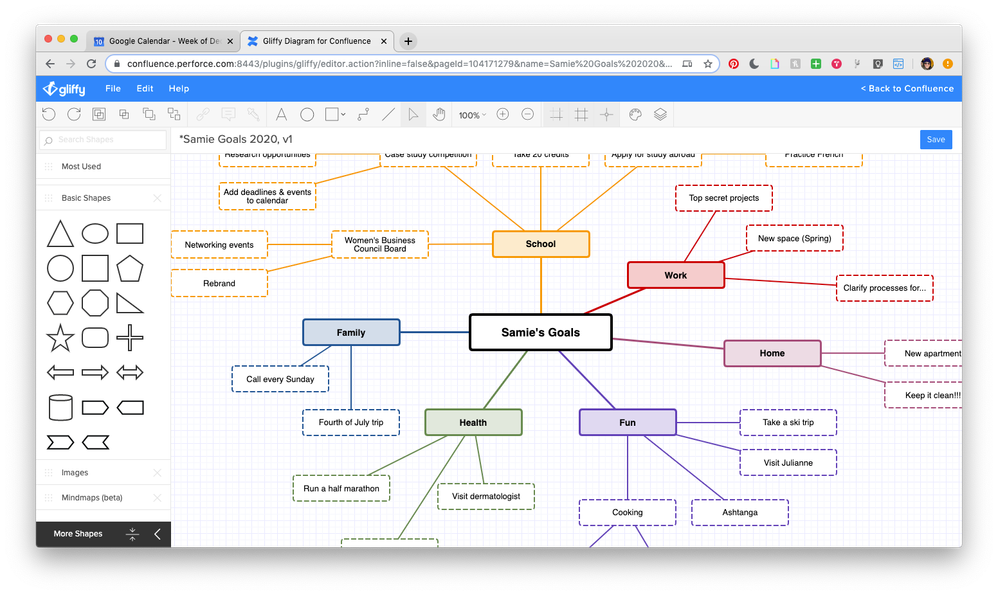Select the Ellipse drawing tool
Viewport: 998px width, 595px height.
click(x=307, y=114)
